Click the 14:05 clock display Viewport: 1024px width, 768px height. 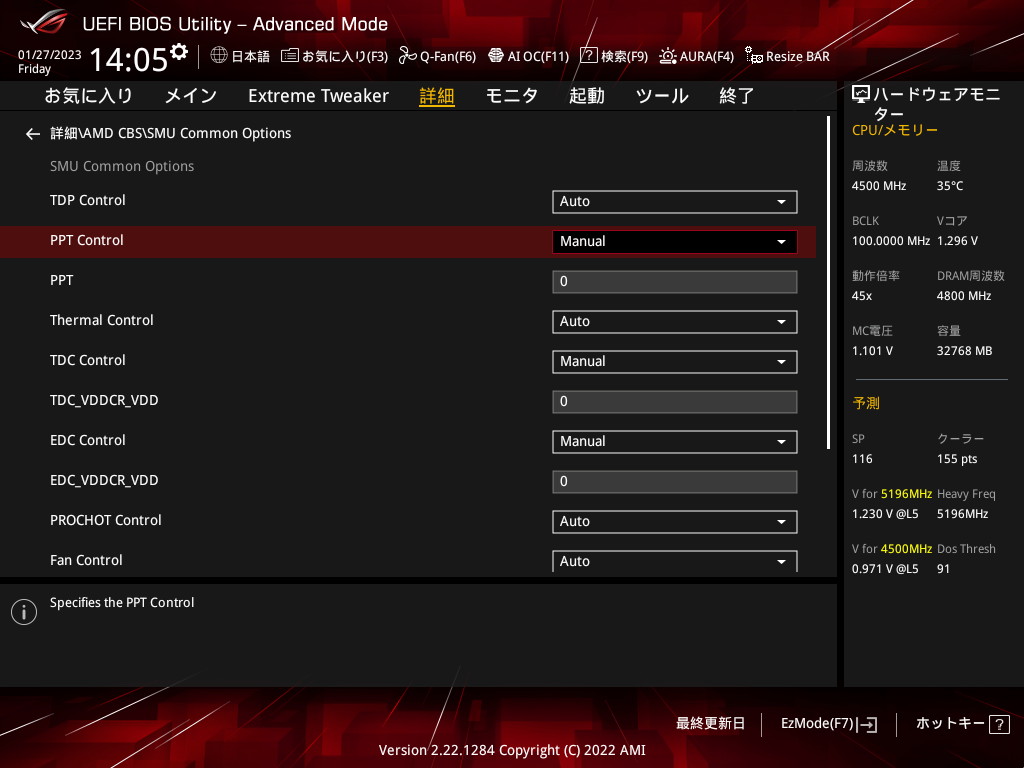pyautogui.click(x=128, y=59)
